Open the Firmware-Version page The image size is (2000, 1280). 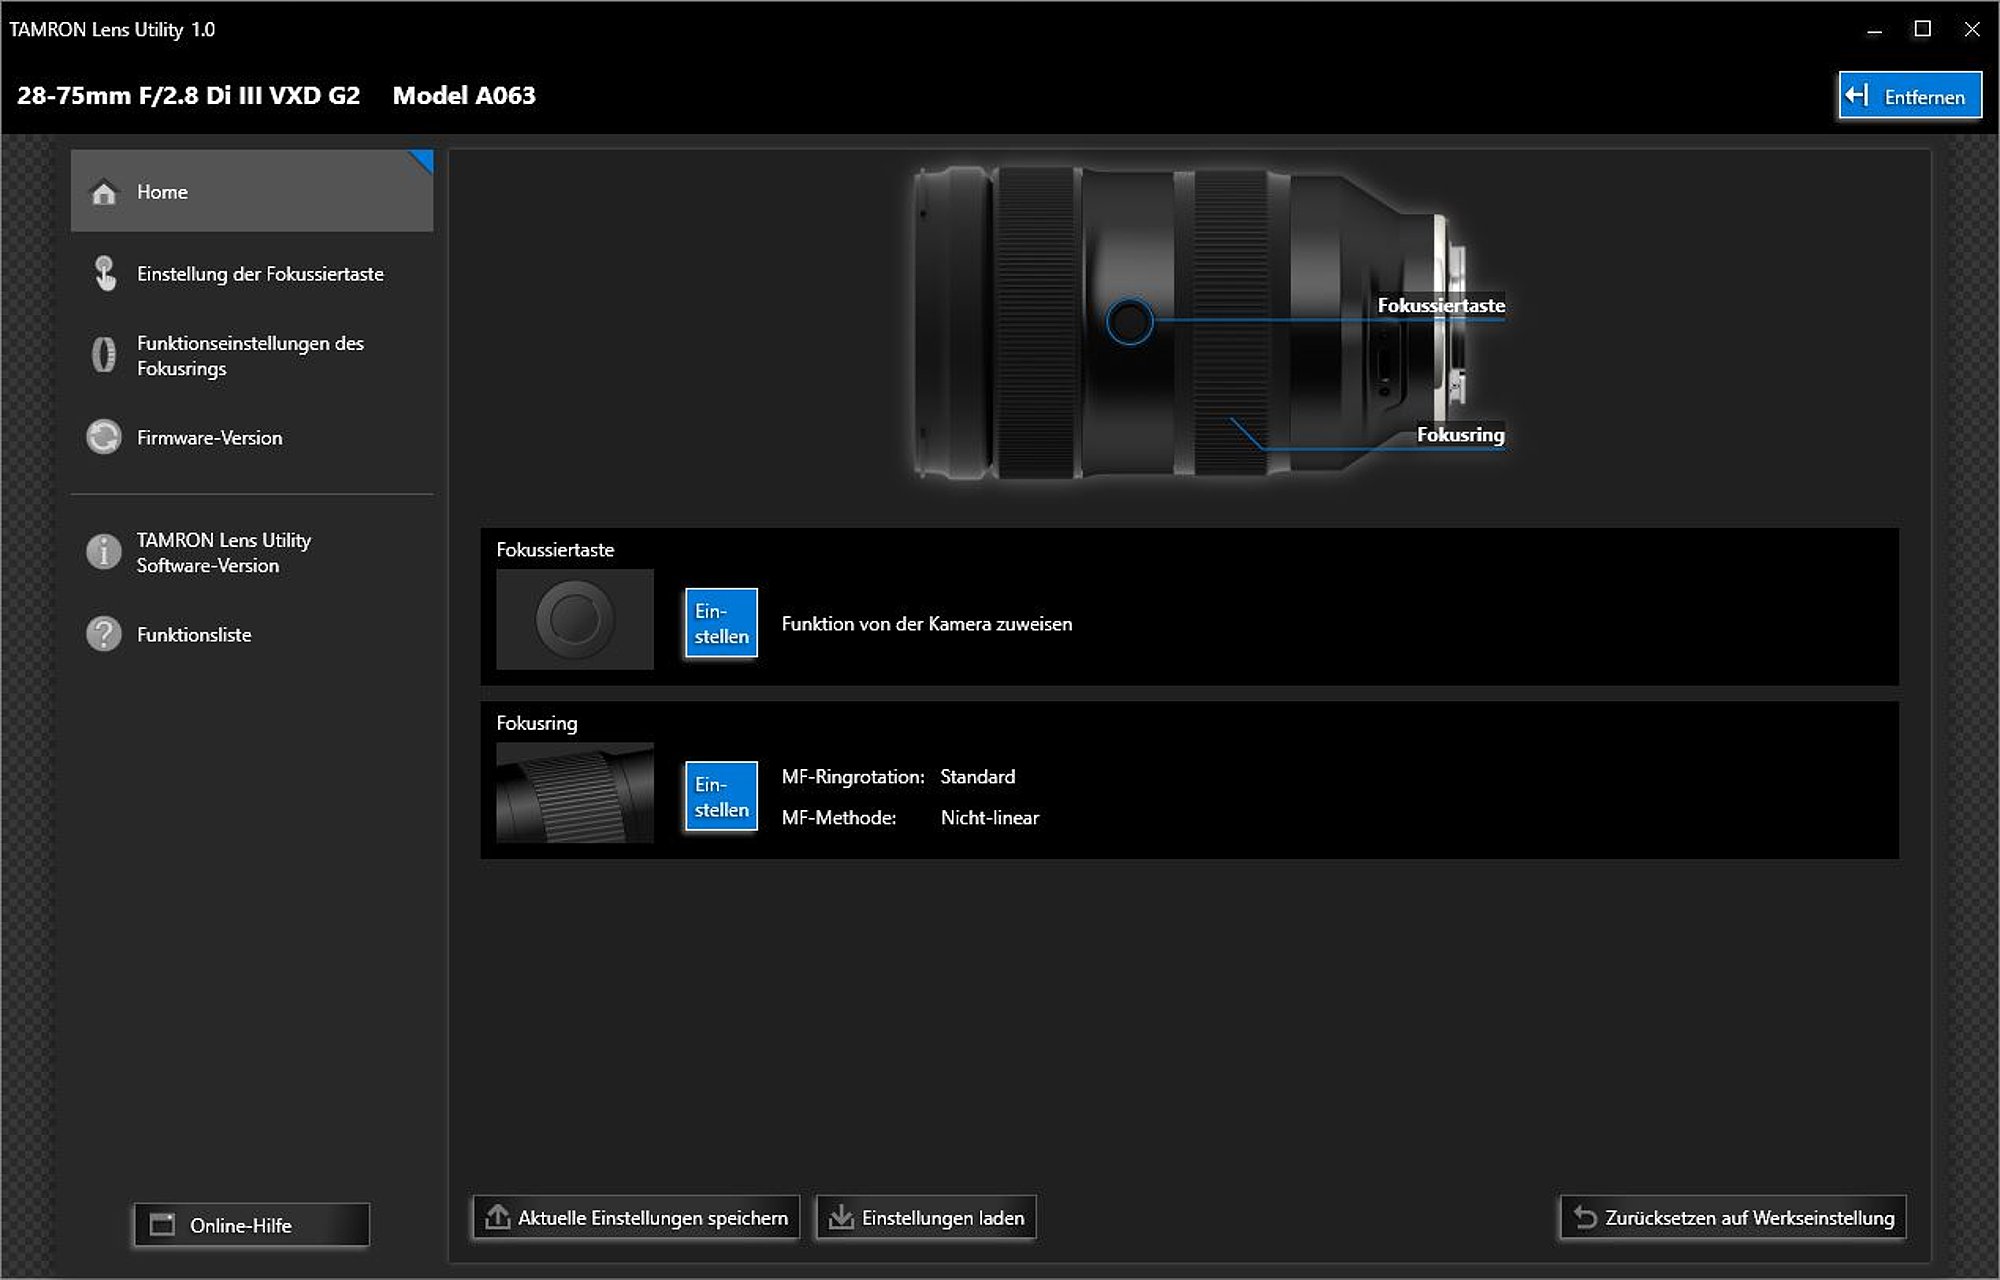pos(252,438)
